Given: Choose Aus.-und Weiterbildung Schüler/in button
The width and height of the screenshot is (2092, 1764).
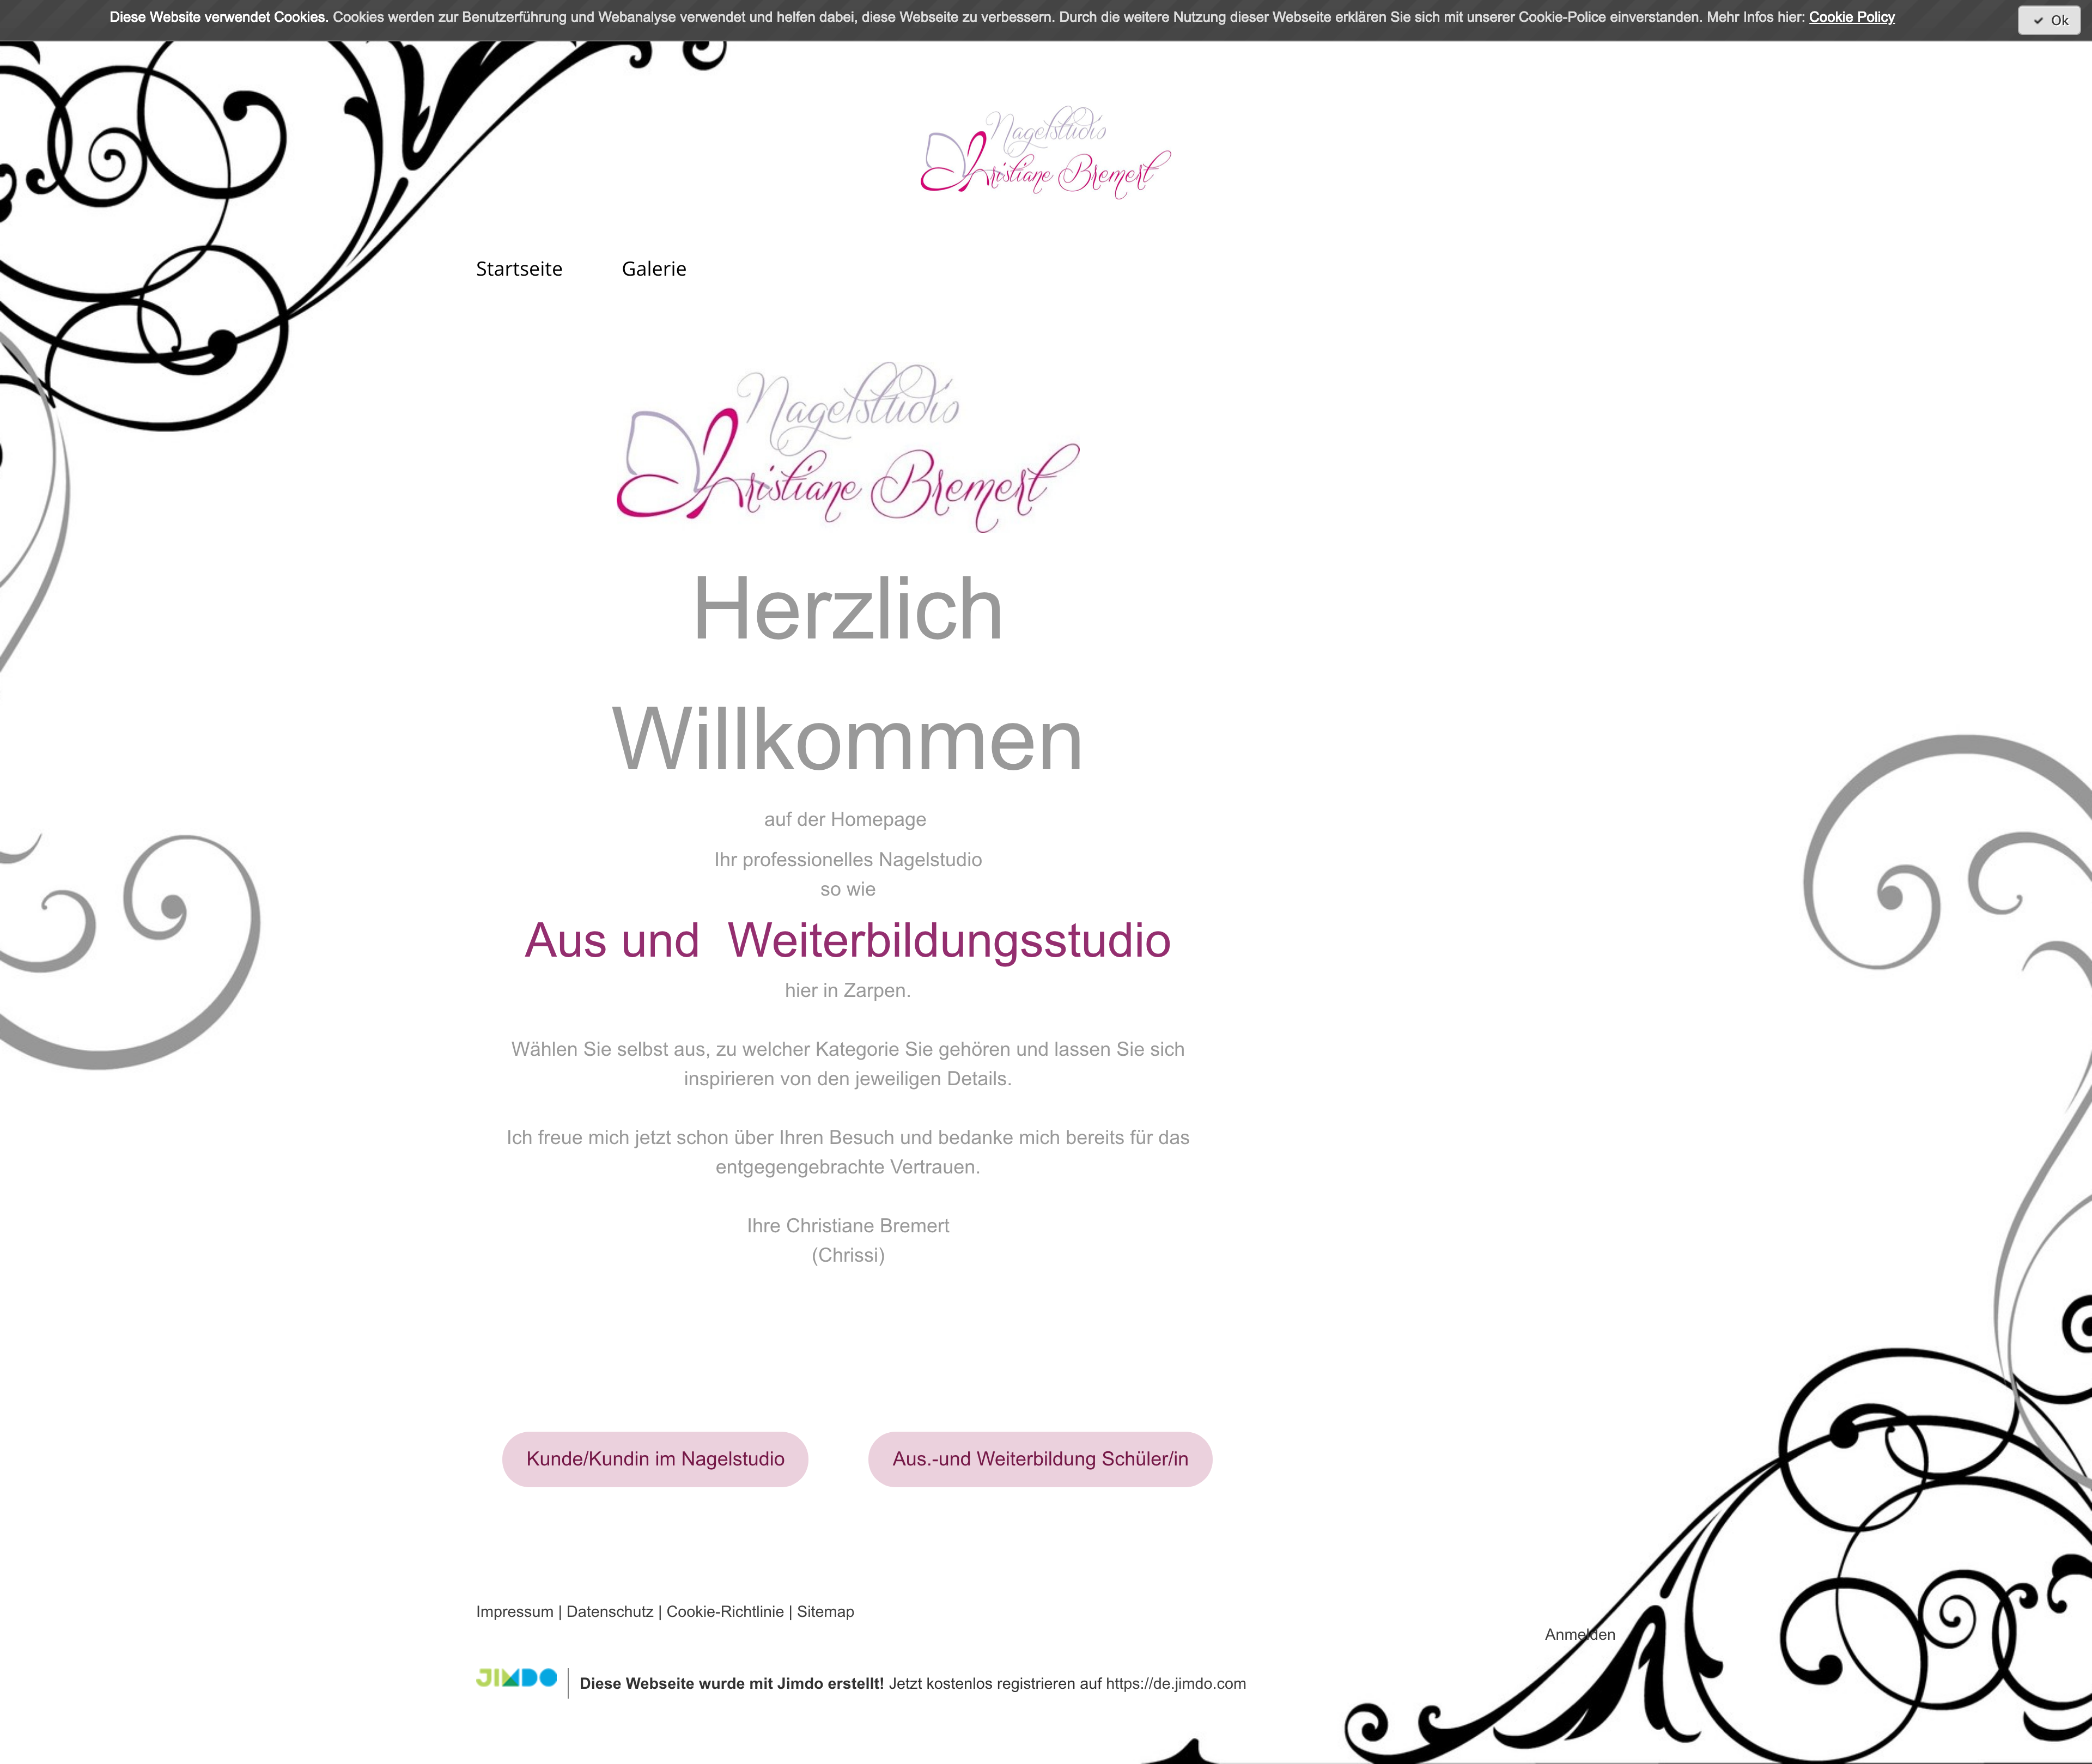Looking at the screenshot, I should [1040, 1459].
